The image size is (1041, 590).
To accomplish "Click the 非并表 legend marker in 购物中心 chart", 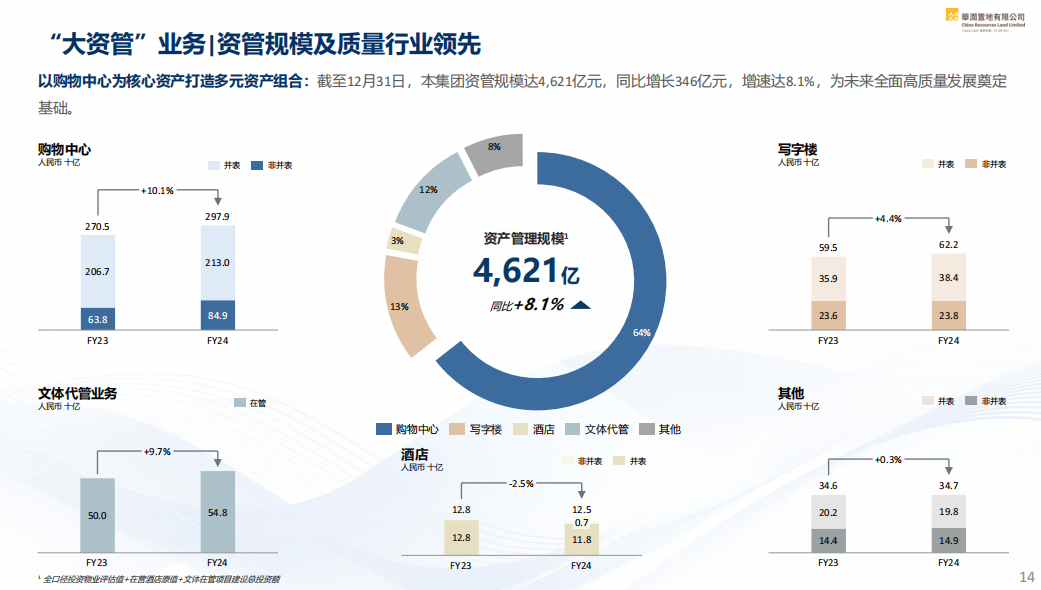I will click(257, 165).
